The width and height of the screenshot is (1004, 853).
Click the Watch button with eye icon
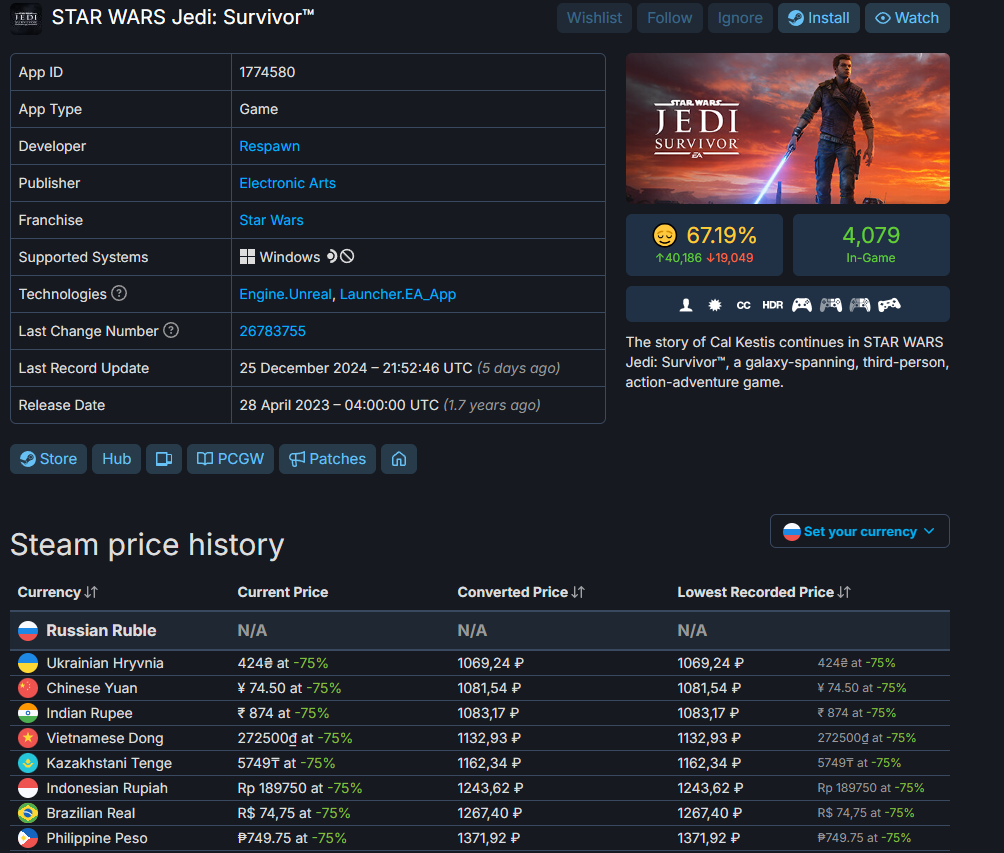coord(907,18)
